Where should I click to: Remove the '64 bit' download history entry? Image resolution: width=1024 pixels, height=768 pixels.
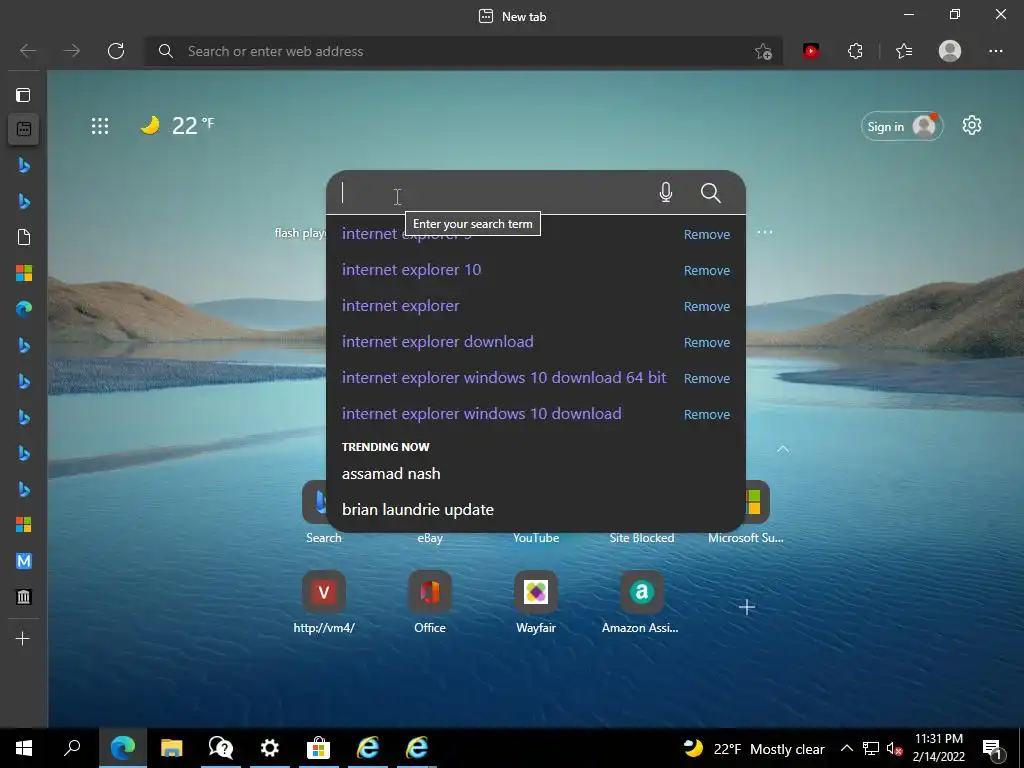pyautogui.click(x=707, y=378)
